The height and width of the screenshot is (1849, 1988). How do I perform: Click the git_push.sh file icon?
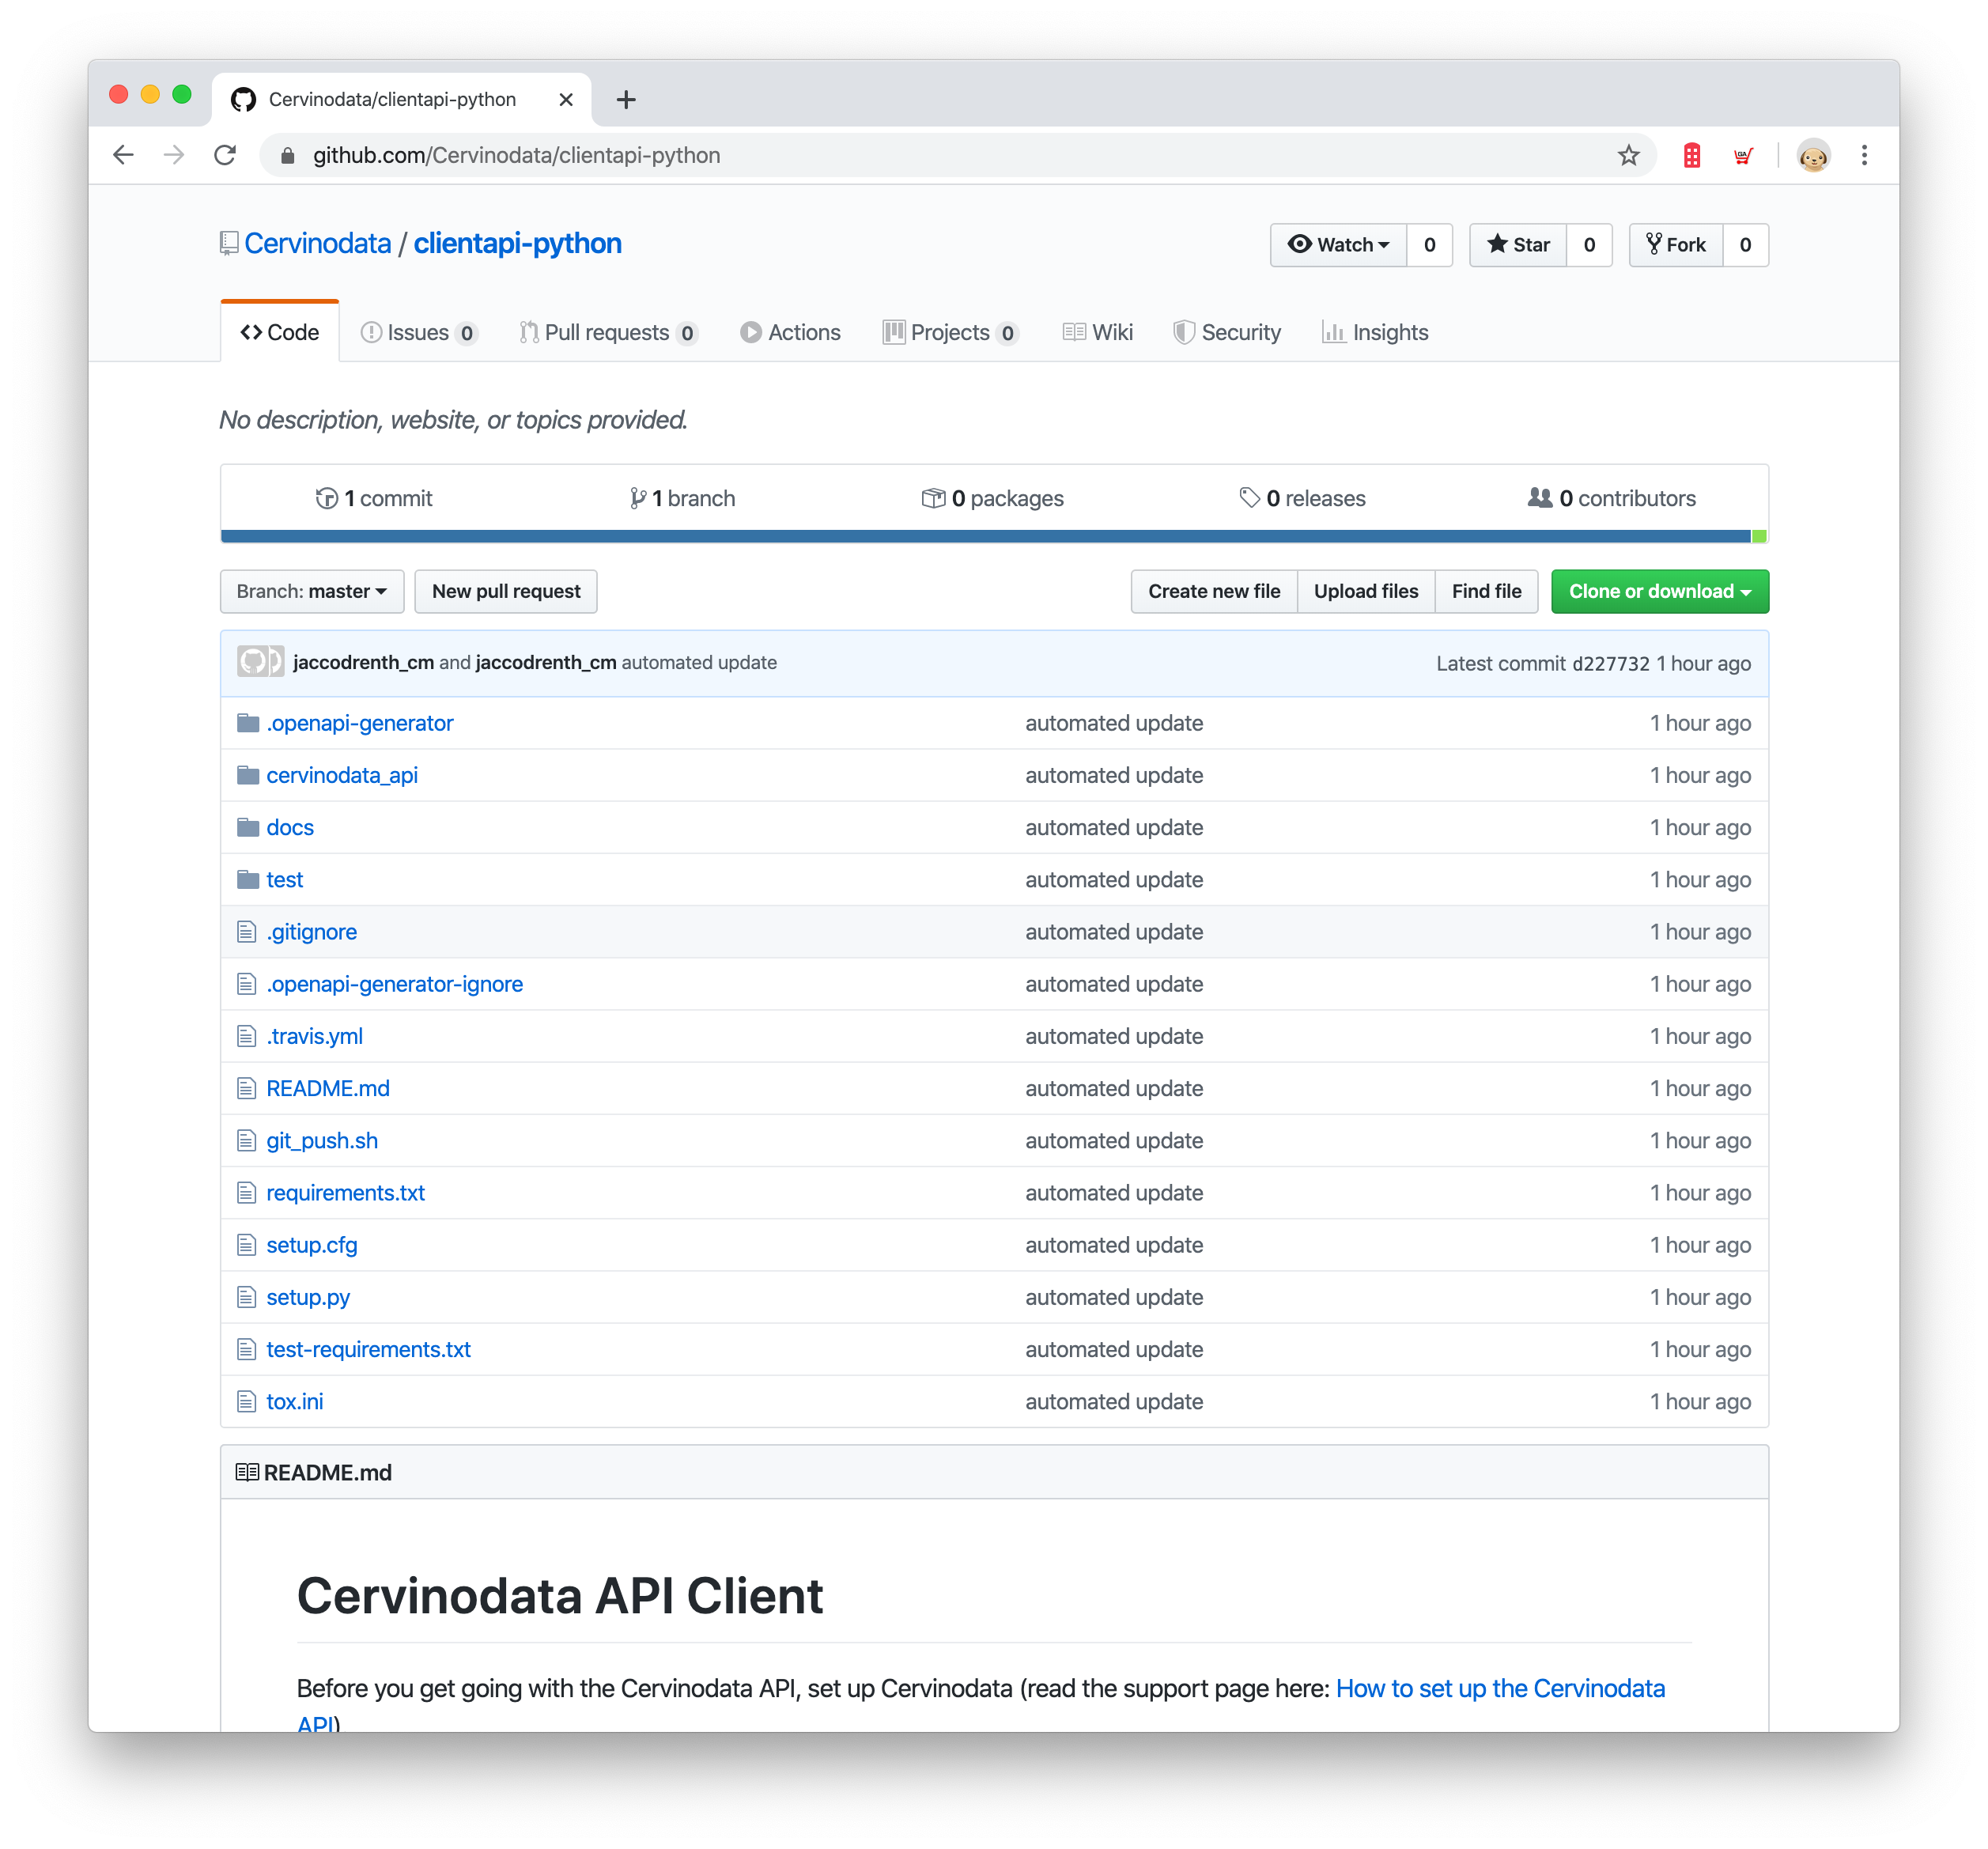pyautogui.click(x=246, y=1140)
